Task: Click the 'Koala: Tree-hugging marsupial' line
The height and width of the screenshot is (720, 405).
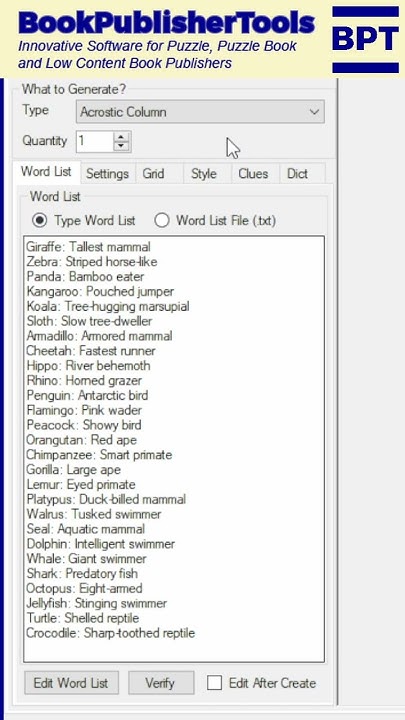Action: pyautogui.click(x=107, y=306)
